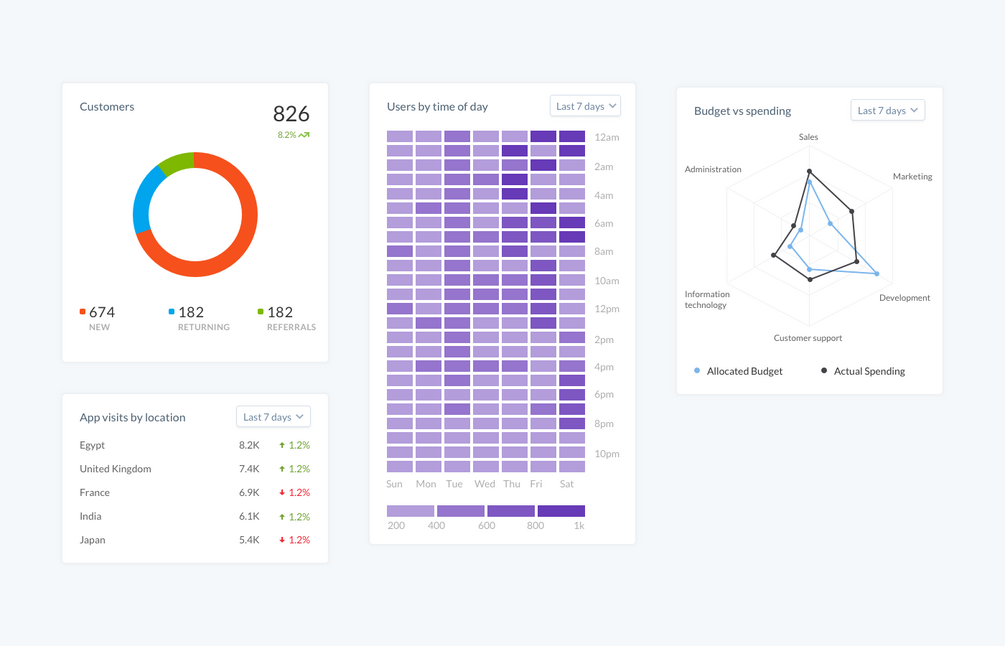Viewport: 1005px width, 646px height.
Task: Click the 674 new customers value
Action: 102,312
